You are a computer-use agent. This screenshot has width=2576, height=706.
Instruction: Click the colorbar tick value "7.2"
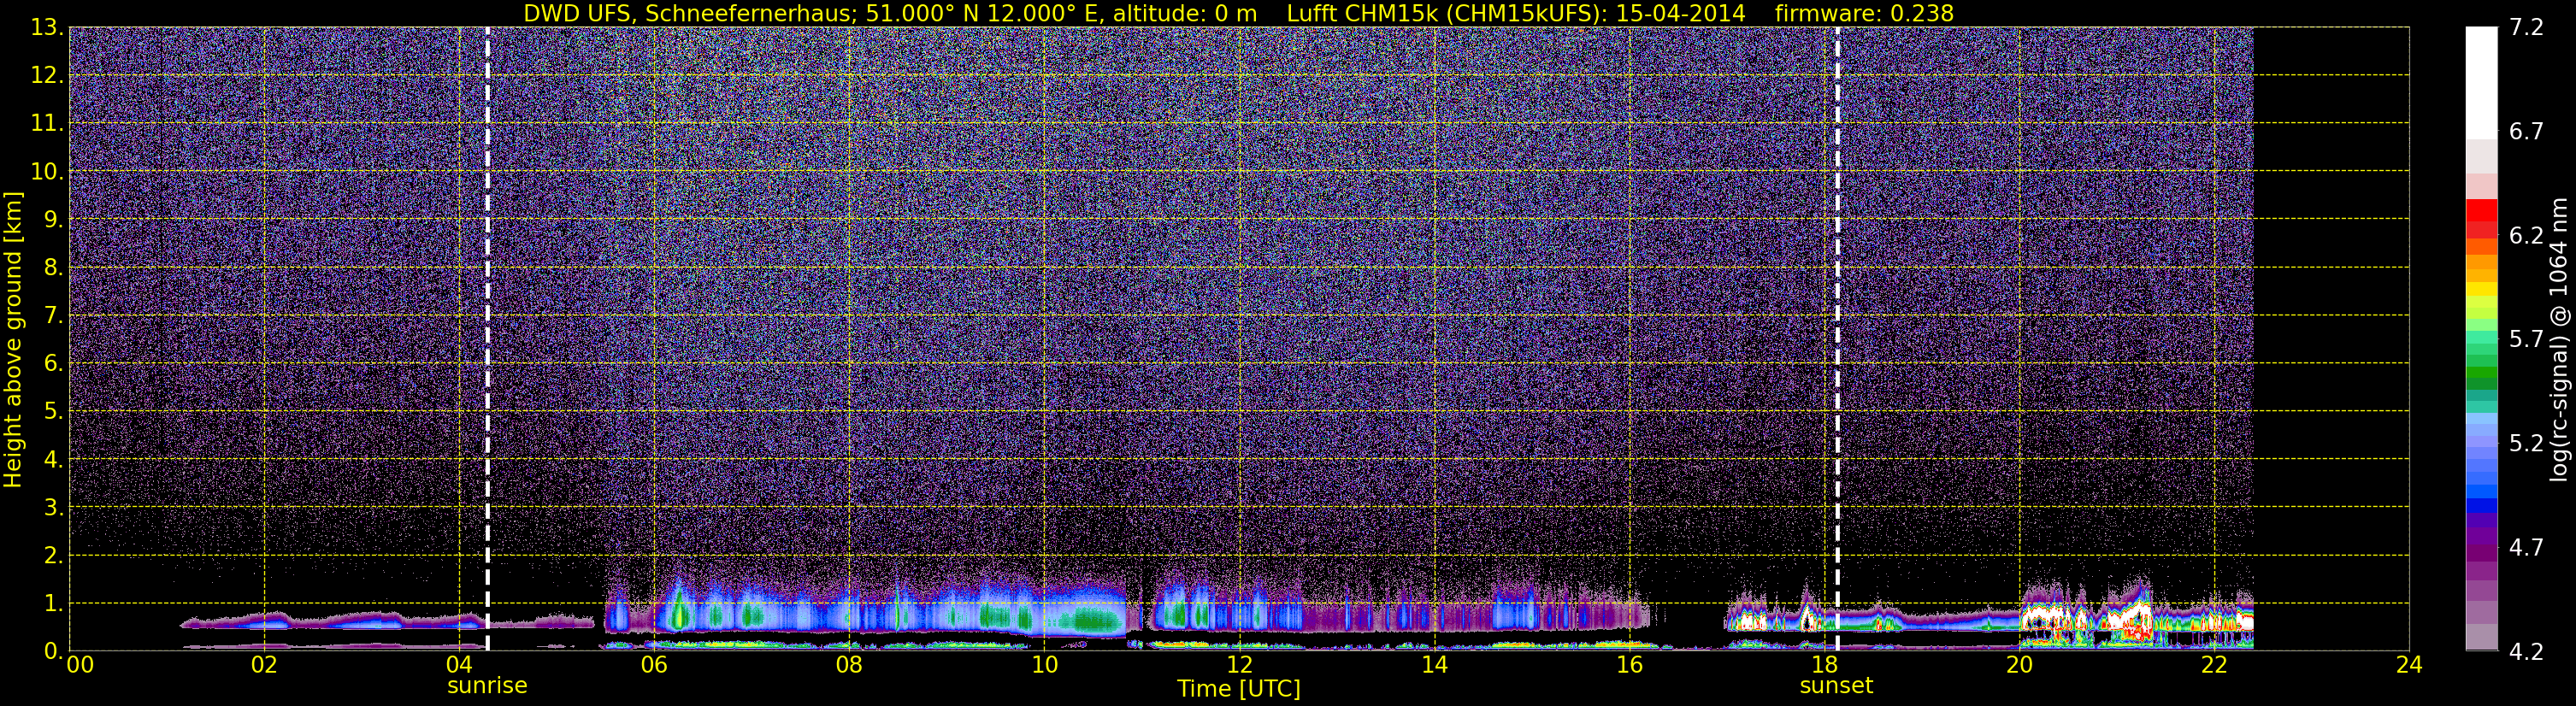point(2526,27)
